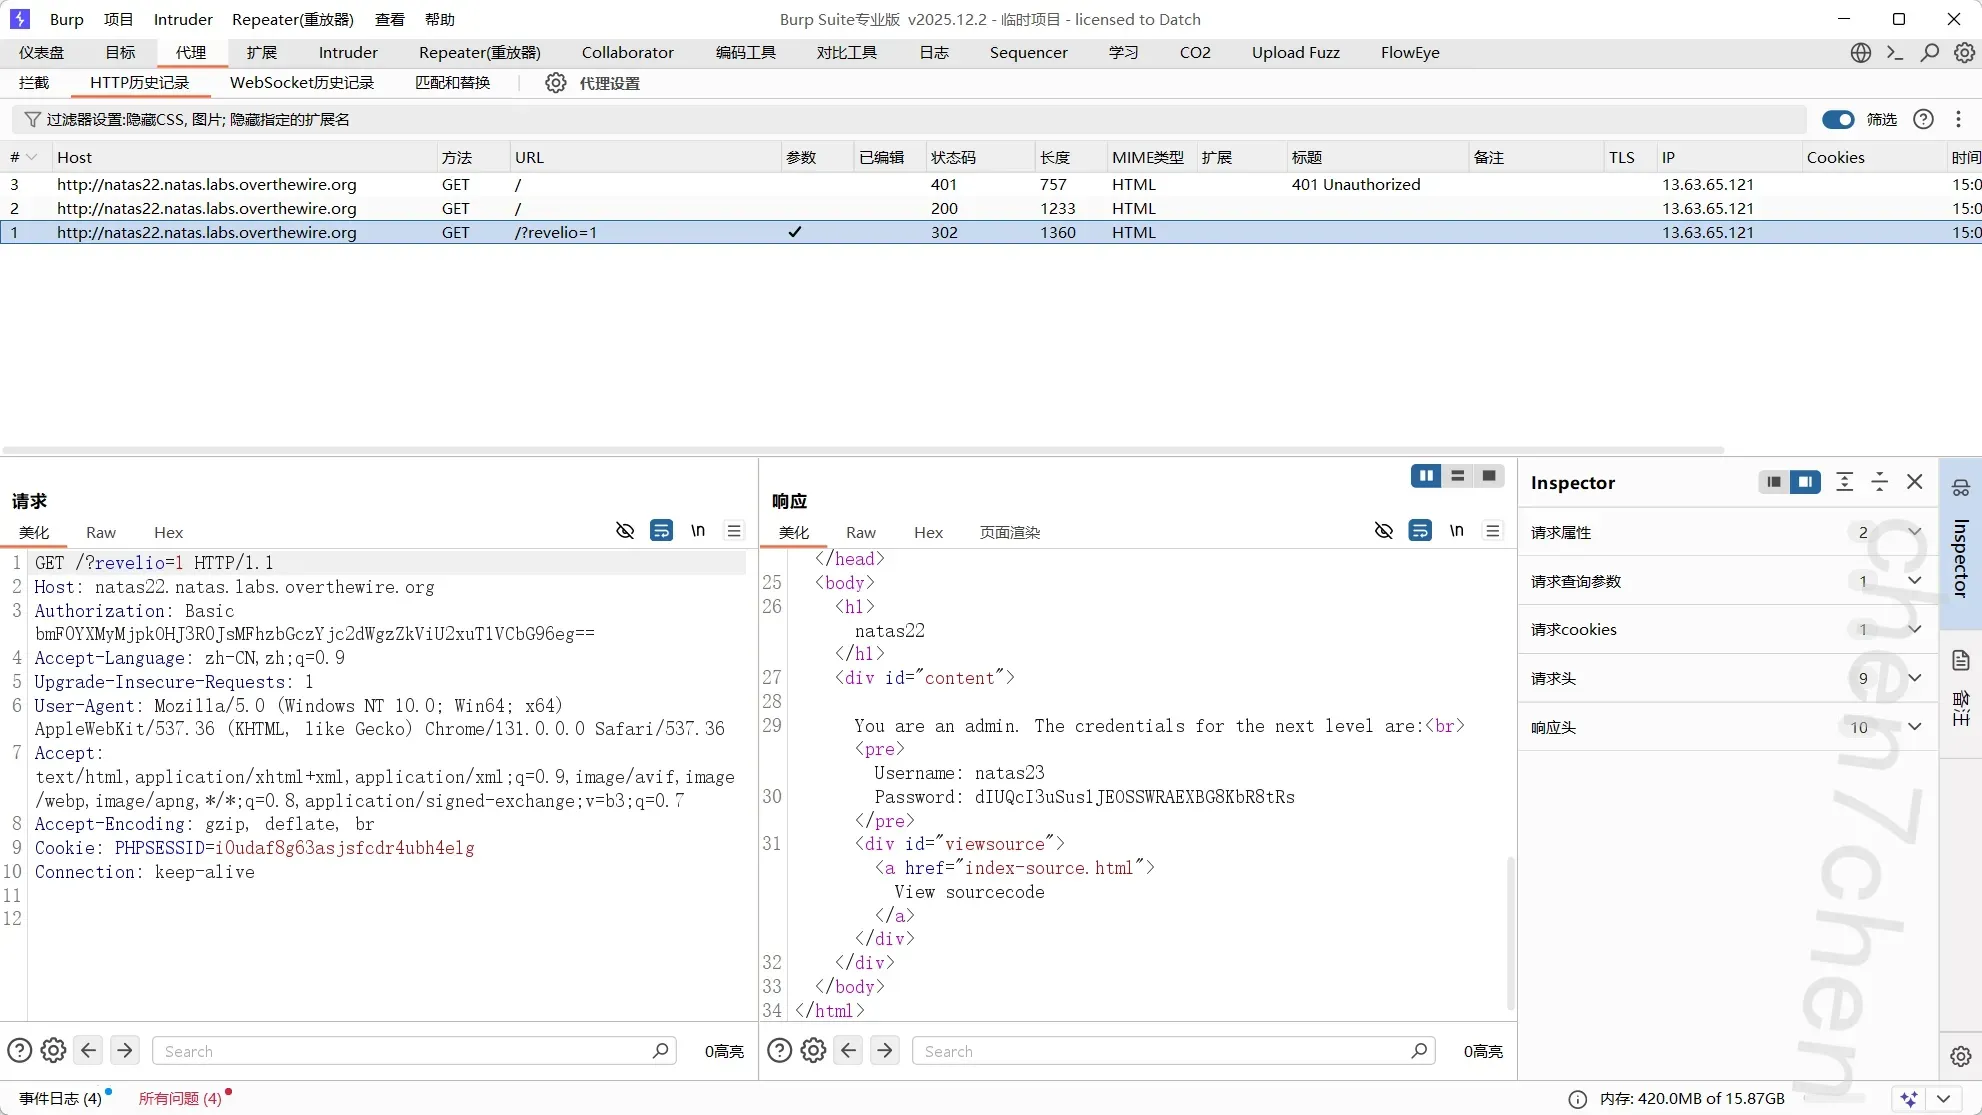Screen dimensions: 1982x1115
Task: Expand the 请求查询参数 section chevron
Action: pyautogui.click(x=1914, y=581)
